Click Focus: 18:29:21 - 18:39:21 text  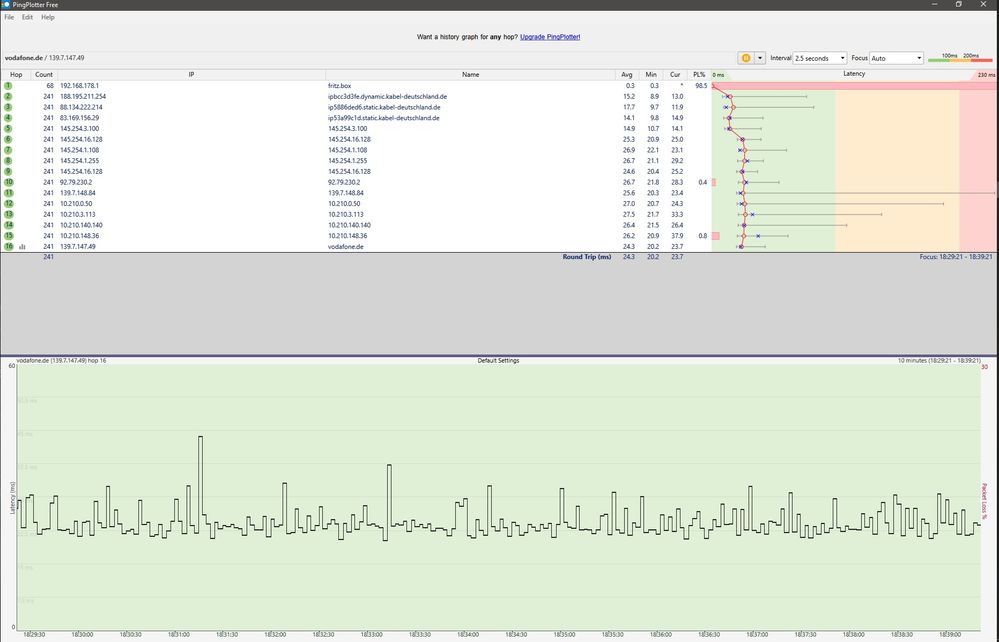[955, 257]
